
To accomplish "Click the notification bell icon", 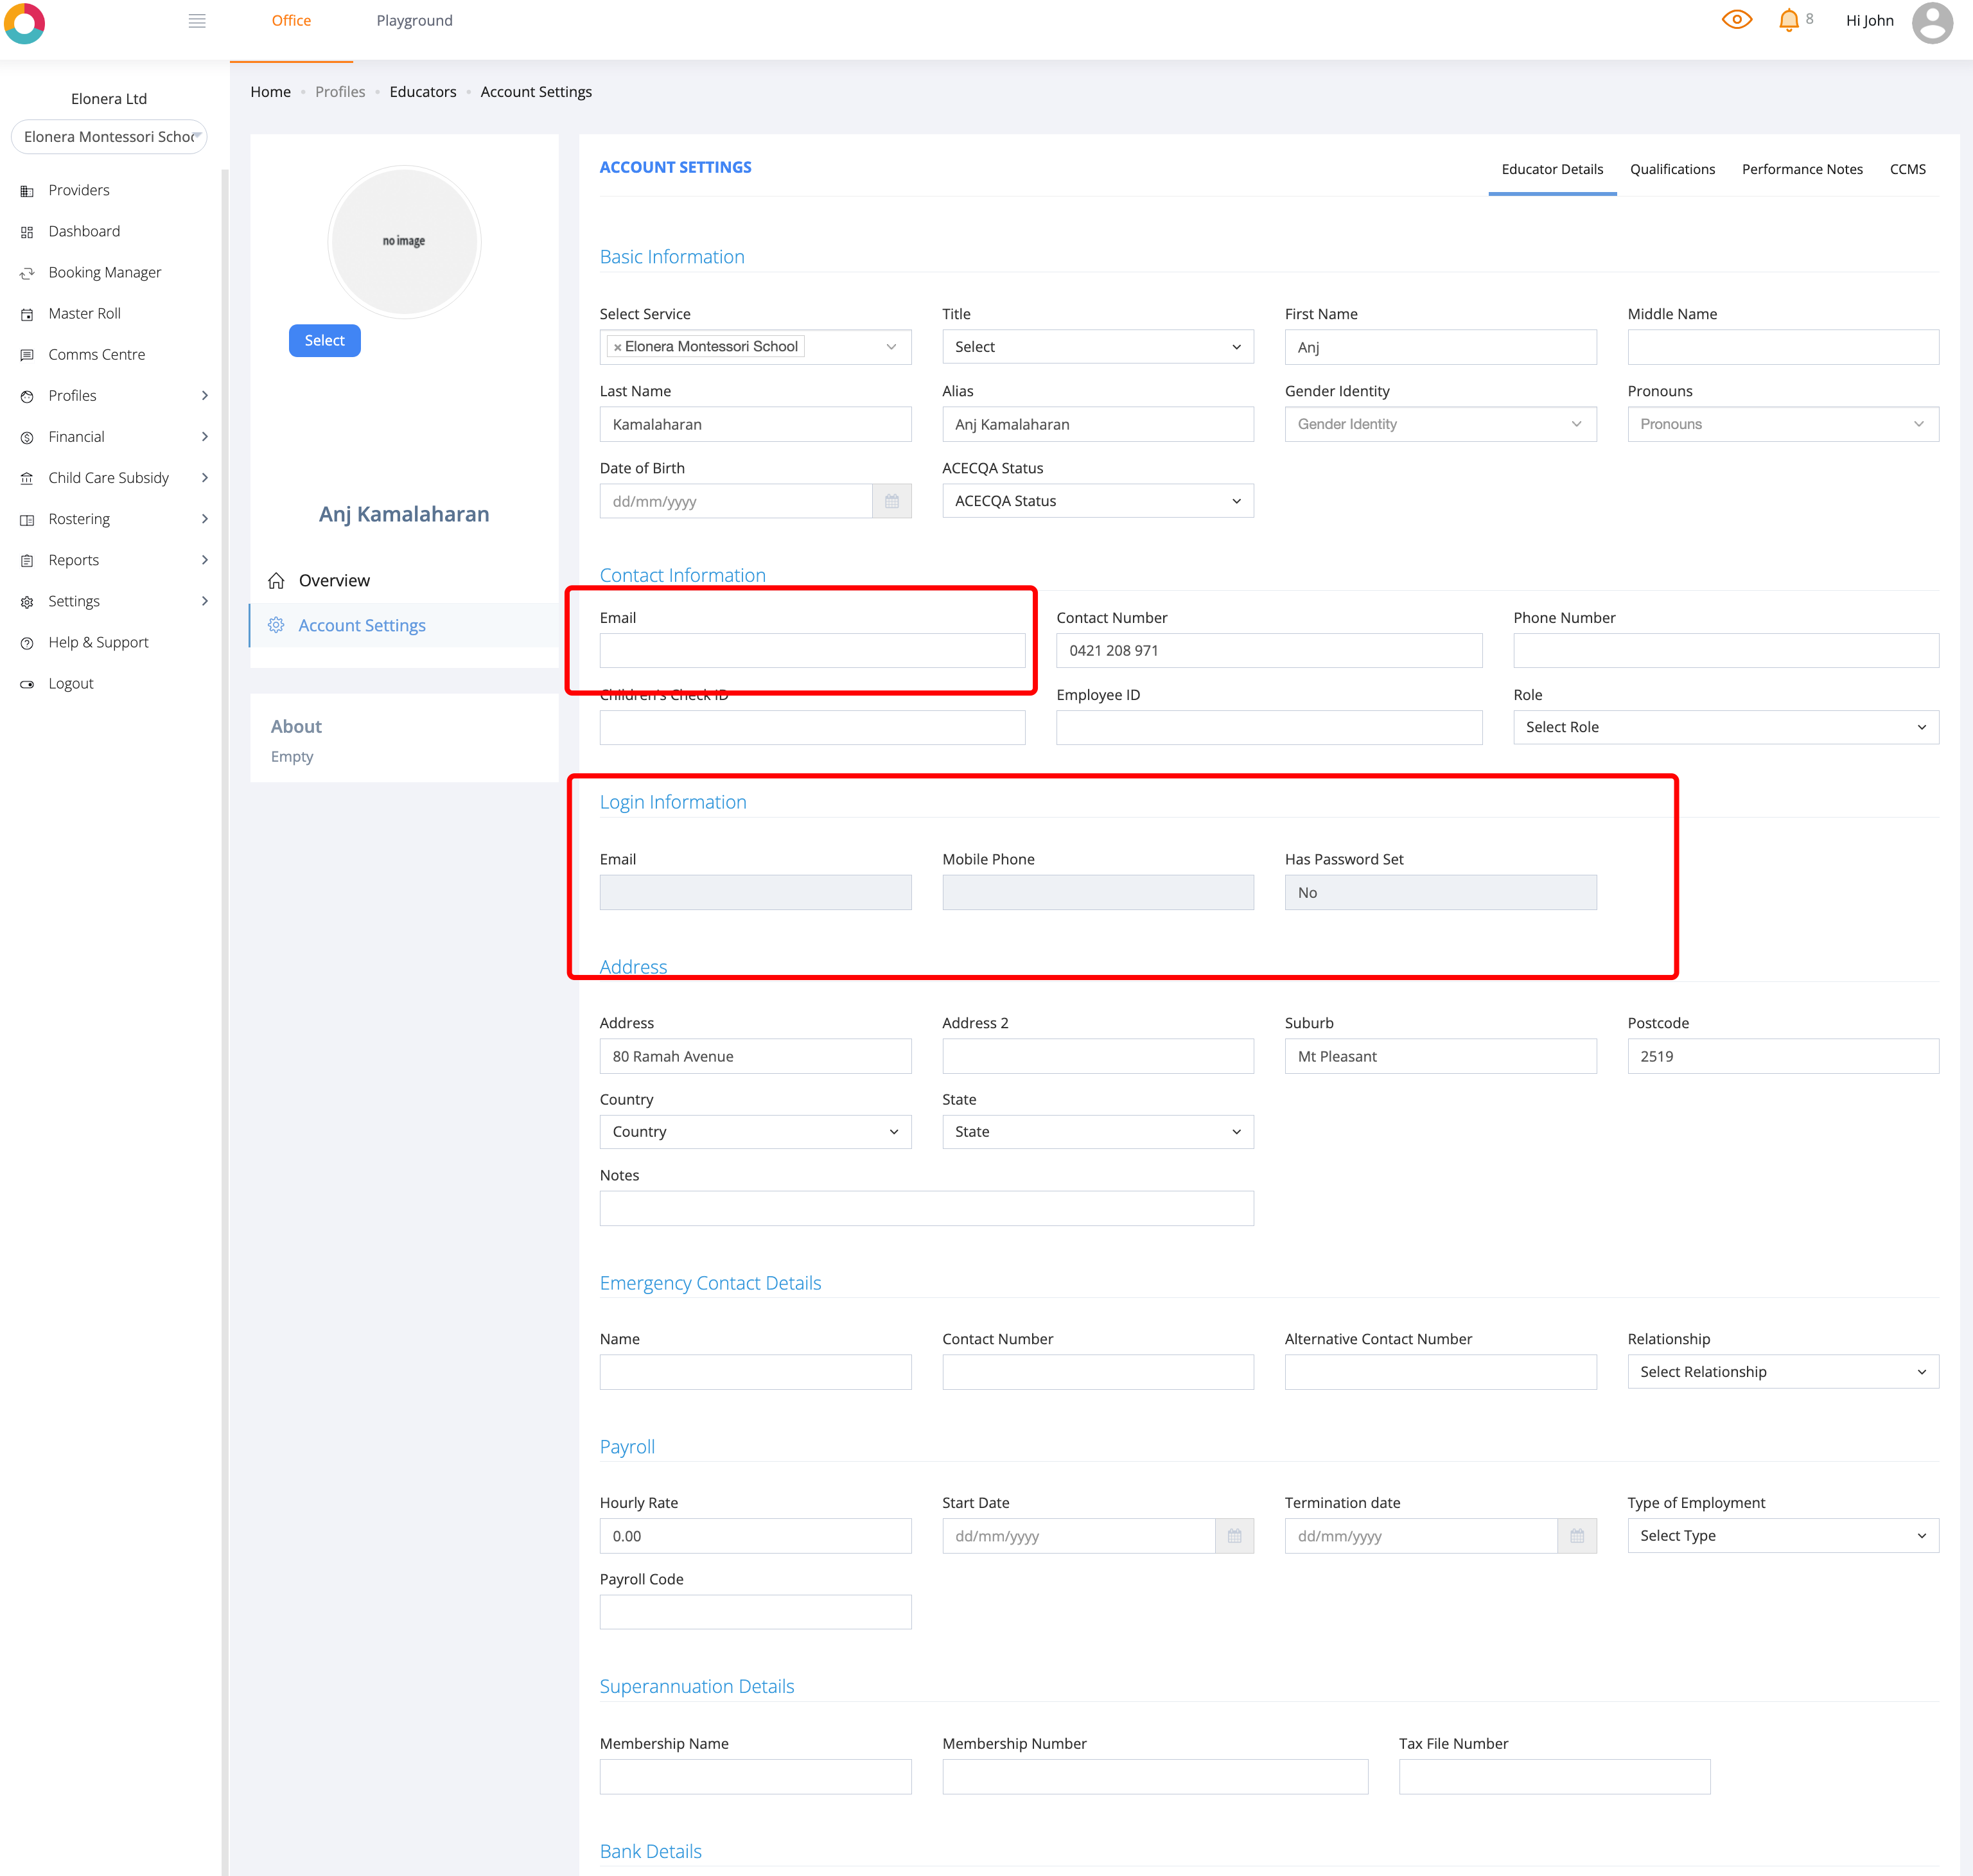I will (1788, 20).
